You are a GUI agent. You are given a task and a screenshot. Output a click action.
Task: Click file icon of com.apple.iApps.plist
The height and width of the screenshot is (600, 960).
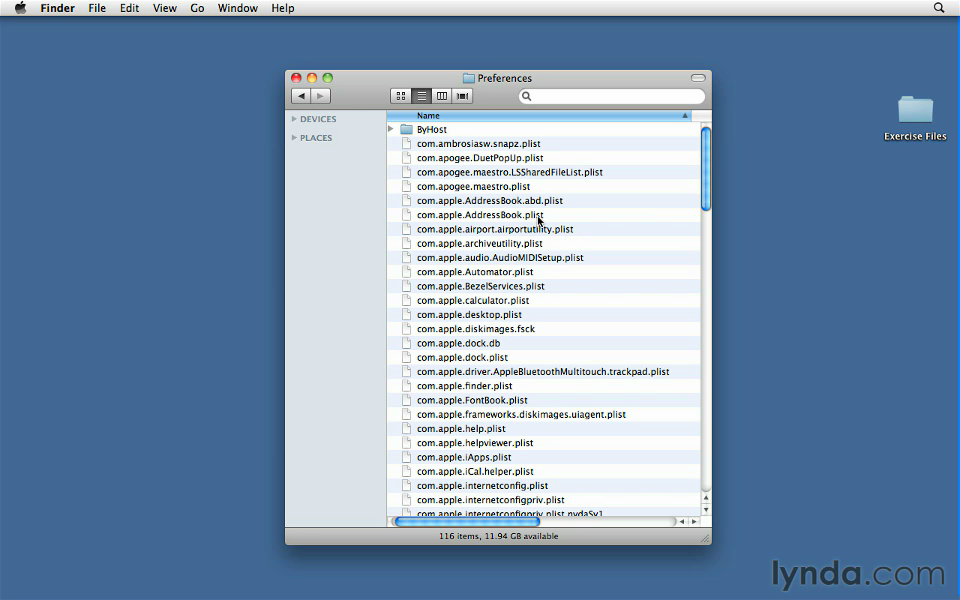(406, 457)
